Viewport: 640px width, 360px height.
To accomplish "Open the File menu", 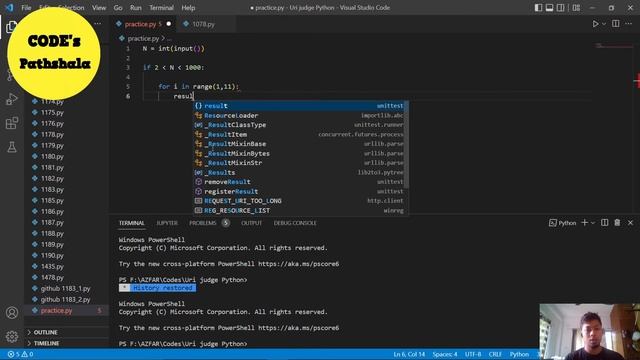I will pyautogui.click(x=26, y=8).
